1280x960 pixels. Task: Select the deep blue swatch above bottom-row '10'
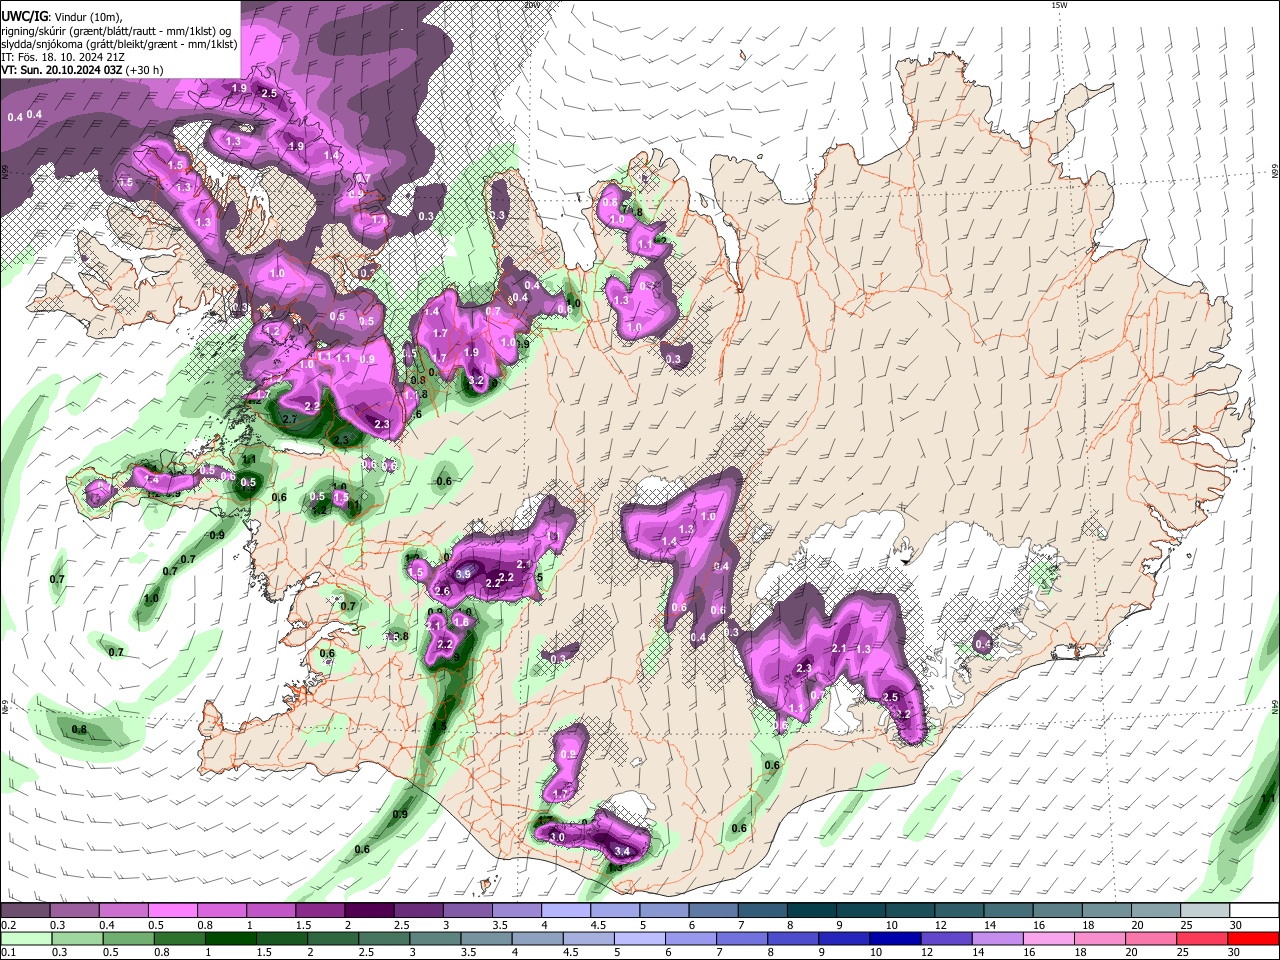point(893,939)
